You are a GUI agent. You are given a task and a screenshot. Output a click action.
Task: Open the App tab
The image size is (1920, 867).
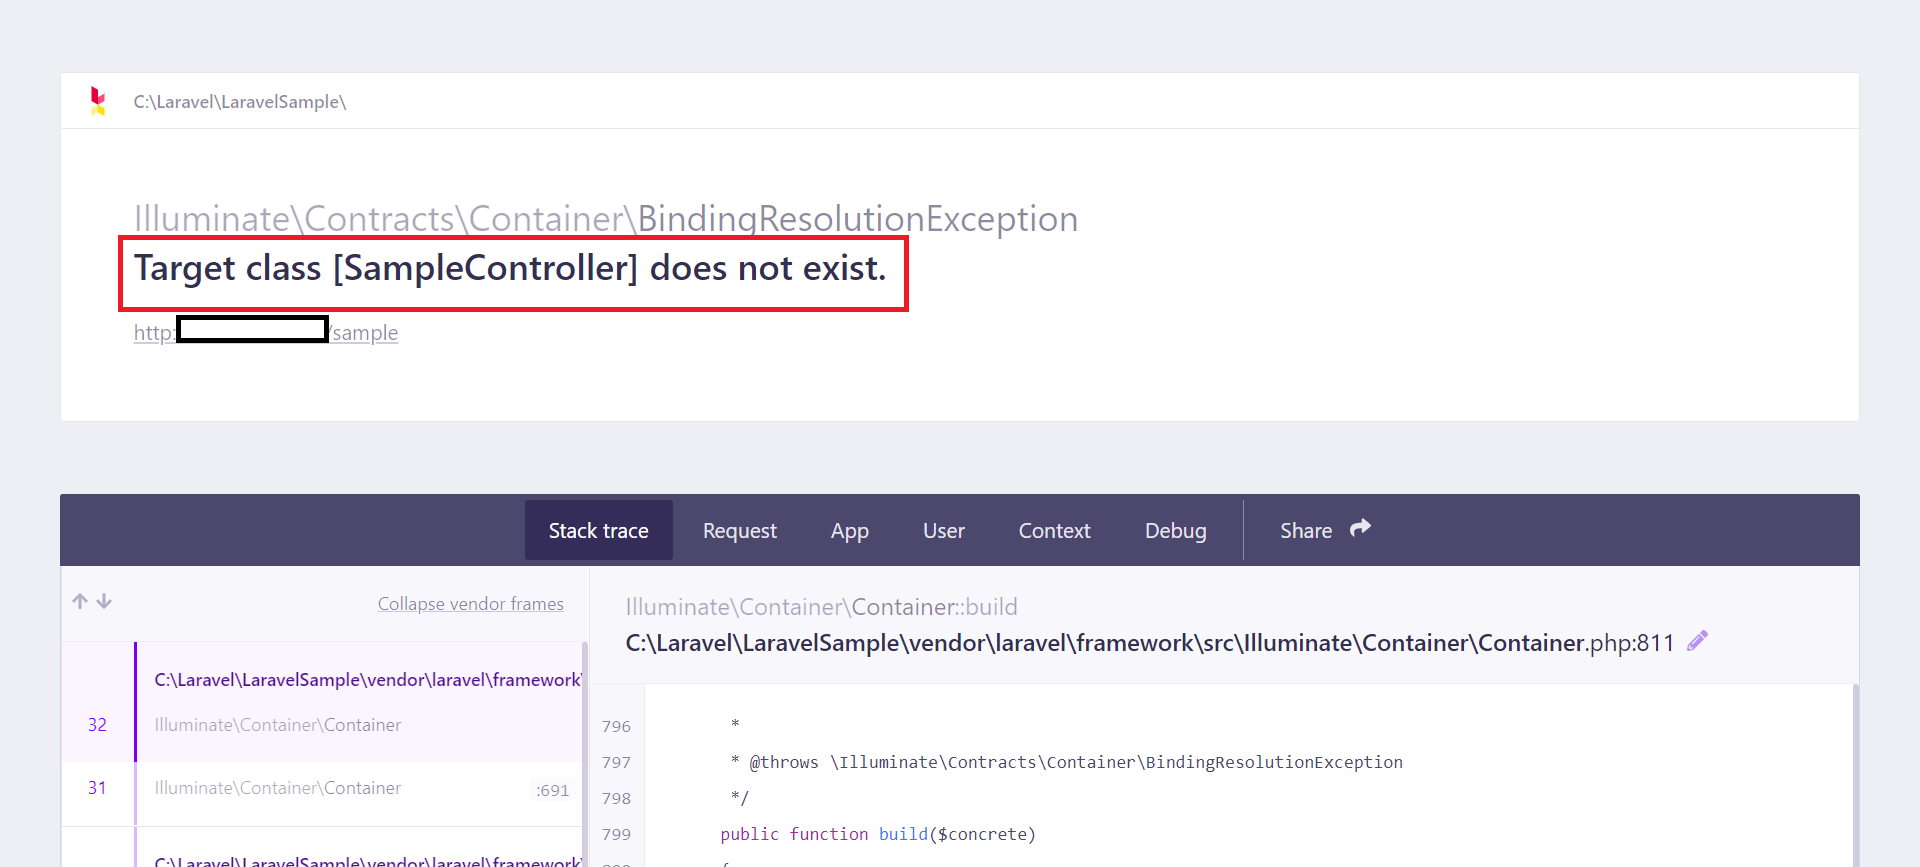[x=849, y=530]
